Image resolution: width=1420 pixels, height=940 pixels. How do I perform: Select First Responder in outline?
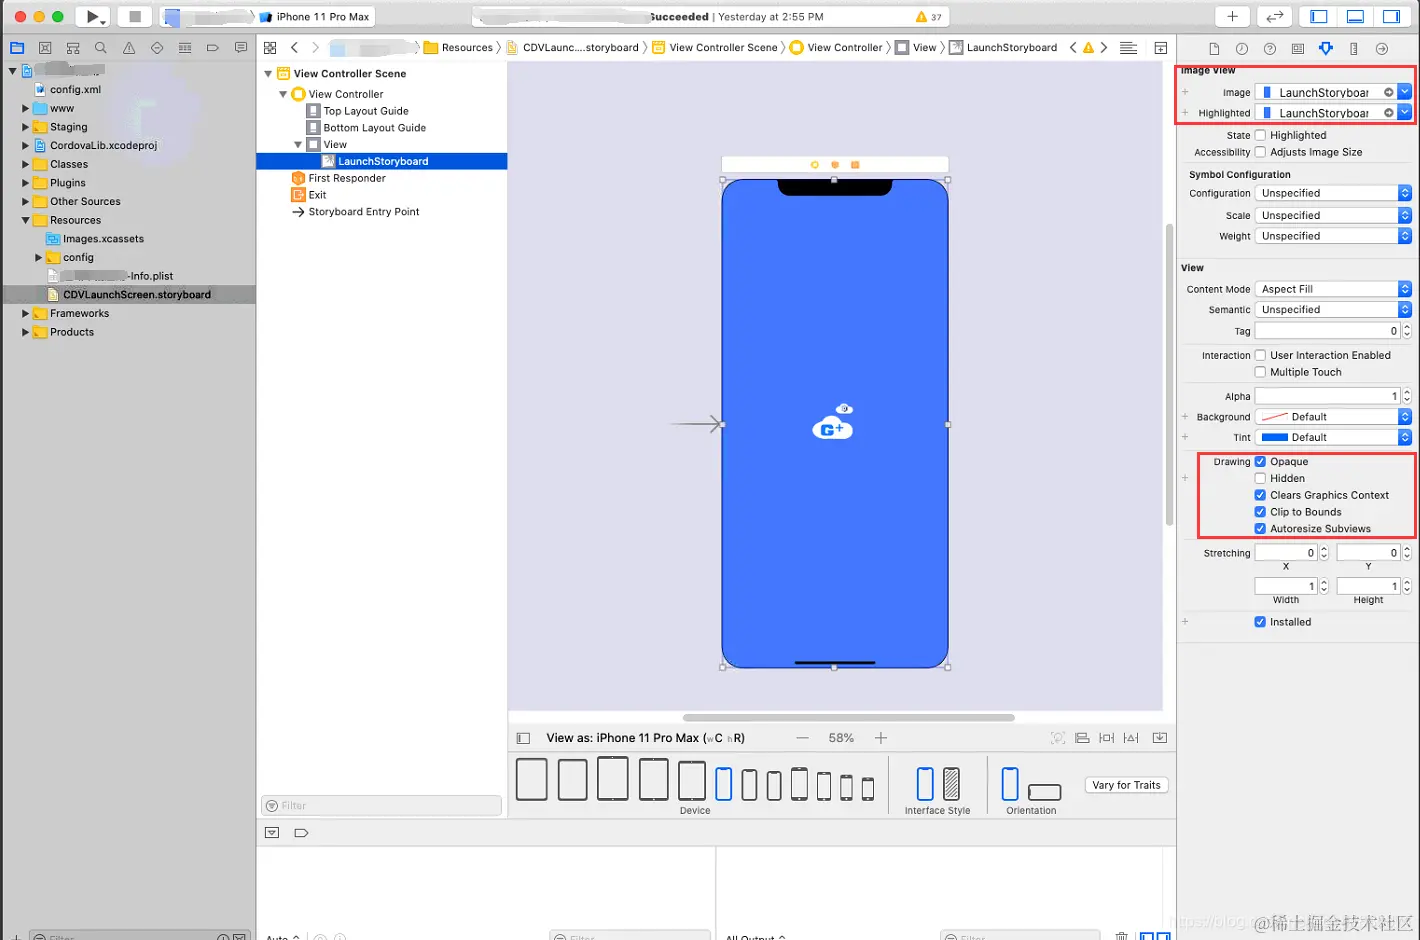pyautogui.click(x=347, y=178)
